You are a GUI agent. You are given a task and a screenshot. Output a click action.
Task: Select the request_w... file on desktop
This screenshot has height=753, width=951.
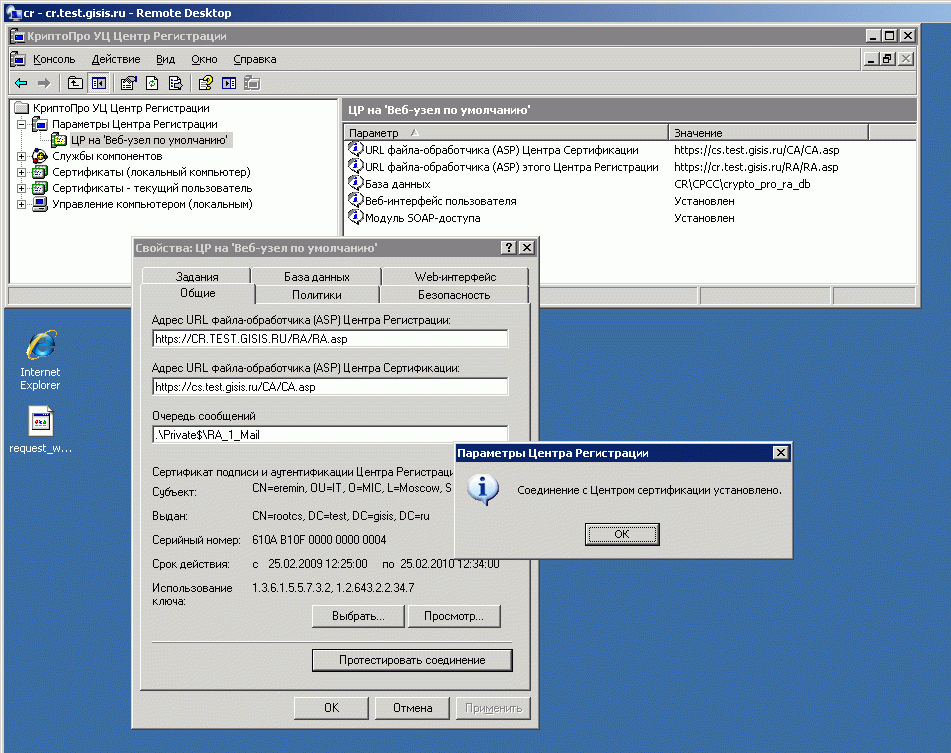coord(40,430)
